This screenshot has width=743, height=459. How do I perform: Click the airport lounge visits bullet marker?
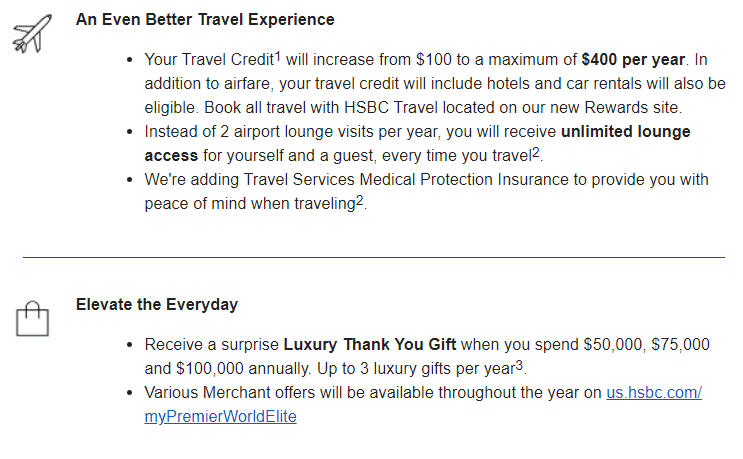click(x=130, y=132)
